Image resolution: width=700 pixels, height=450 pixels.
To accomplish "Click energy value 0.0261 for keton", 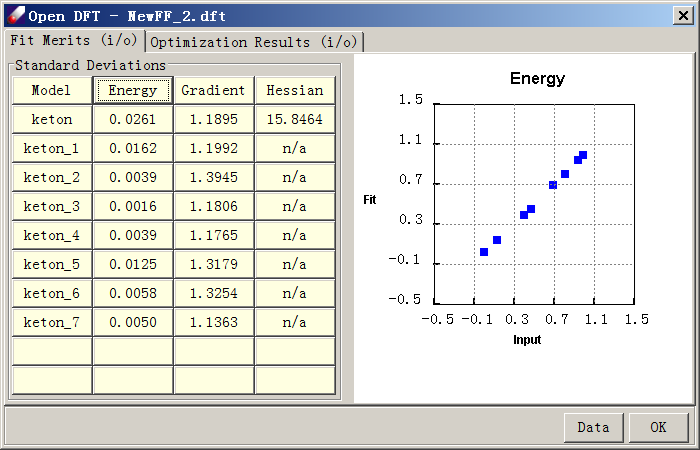I will pos(133,119).
